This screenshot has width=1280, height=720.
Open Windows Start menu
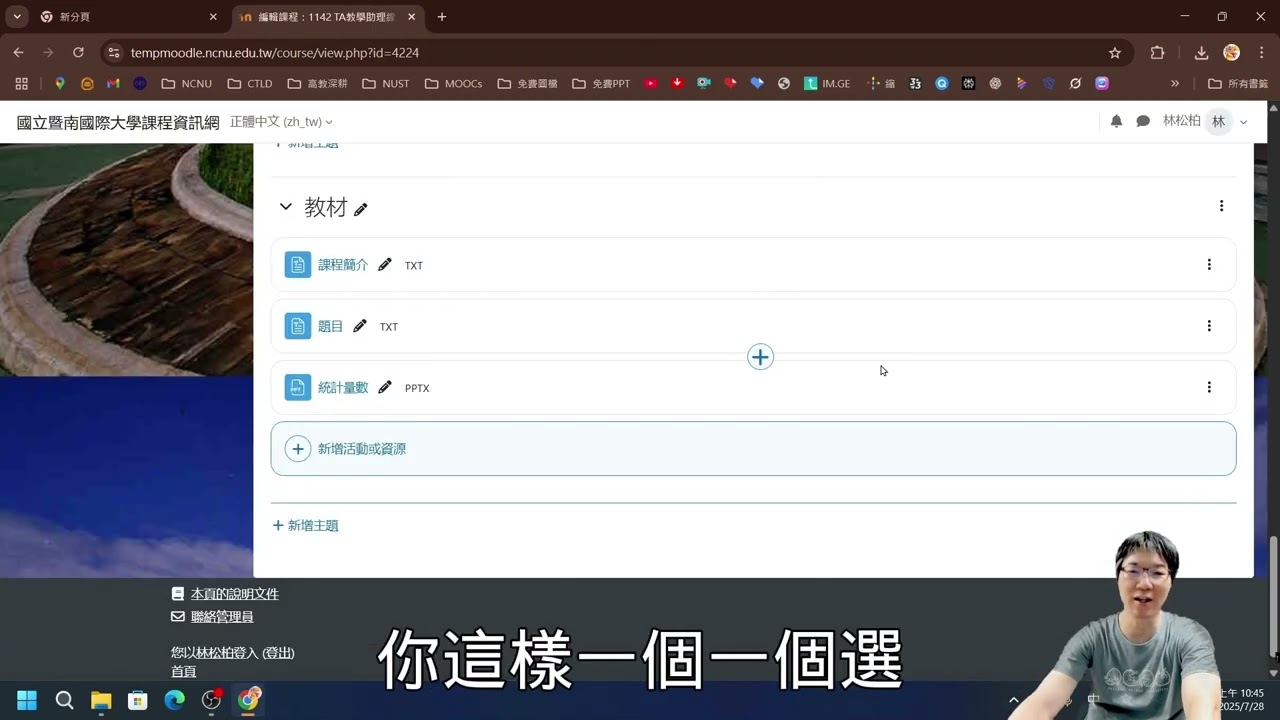[x=27, y=700]
